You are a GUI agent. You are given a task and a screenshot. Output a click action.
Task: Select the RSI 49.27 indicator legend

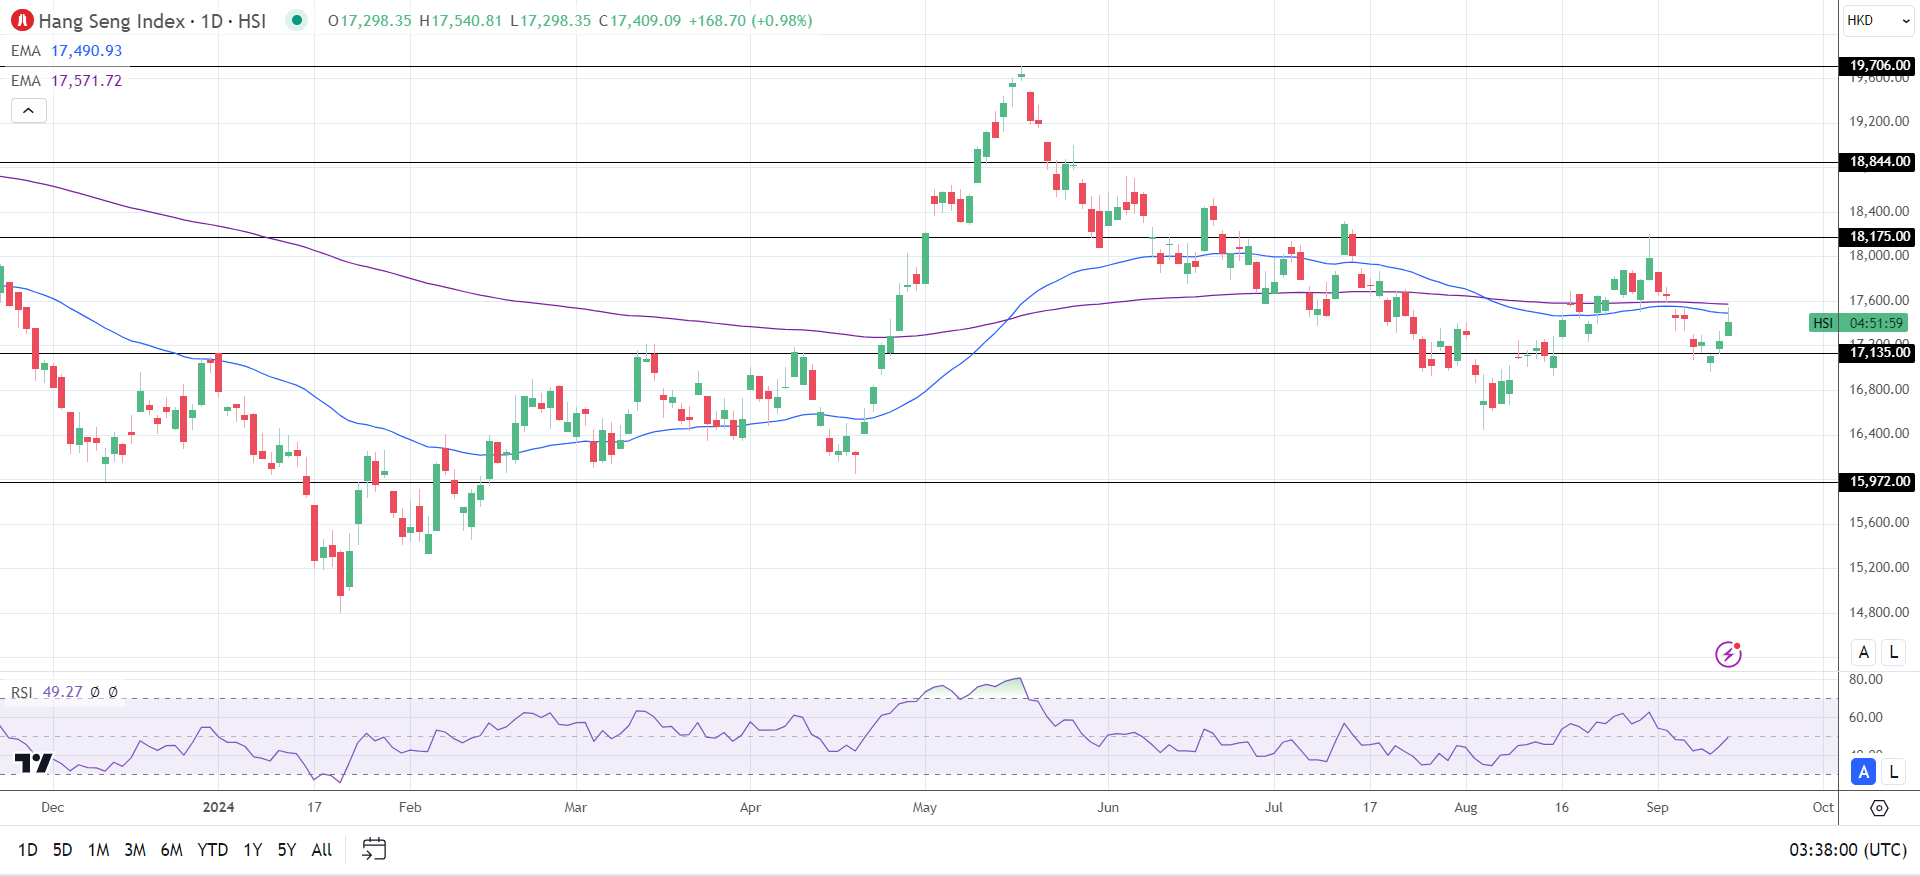click(x=65, y=692)
